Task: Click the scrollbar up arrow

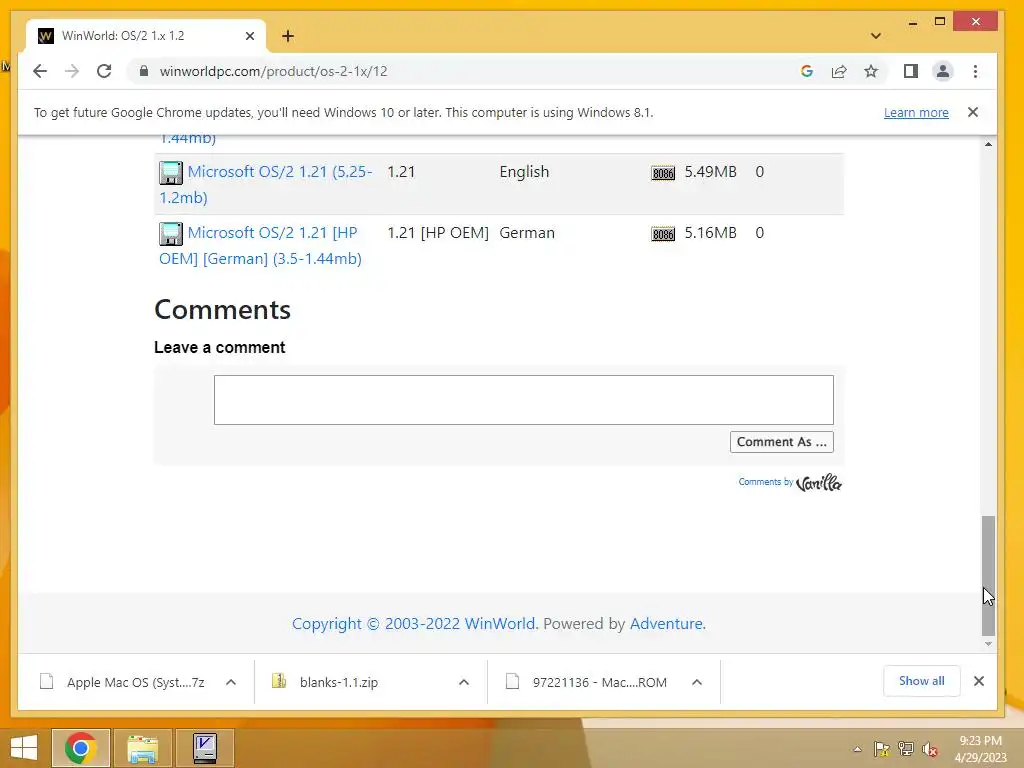Action: [x=988, y=144]
